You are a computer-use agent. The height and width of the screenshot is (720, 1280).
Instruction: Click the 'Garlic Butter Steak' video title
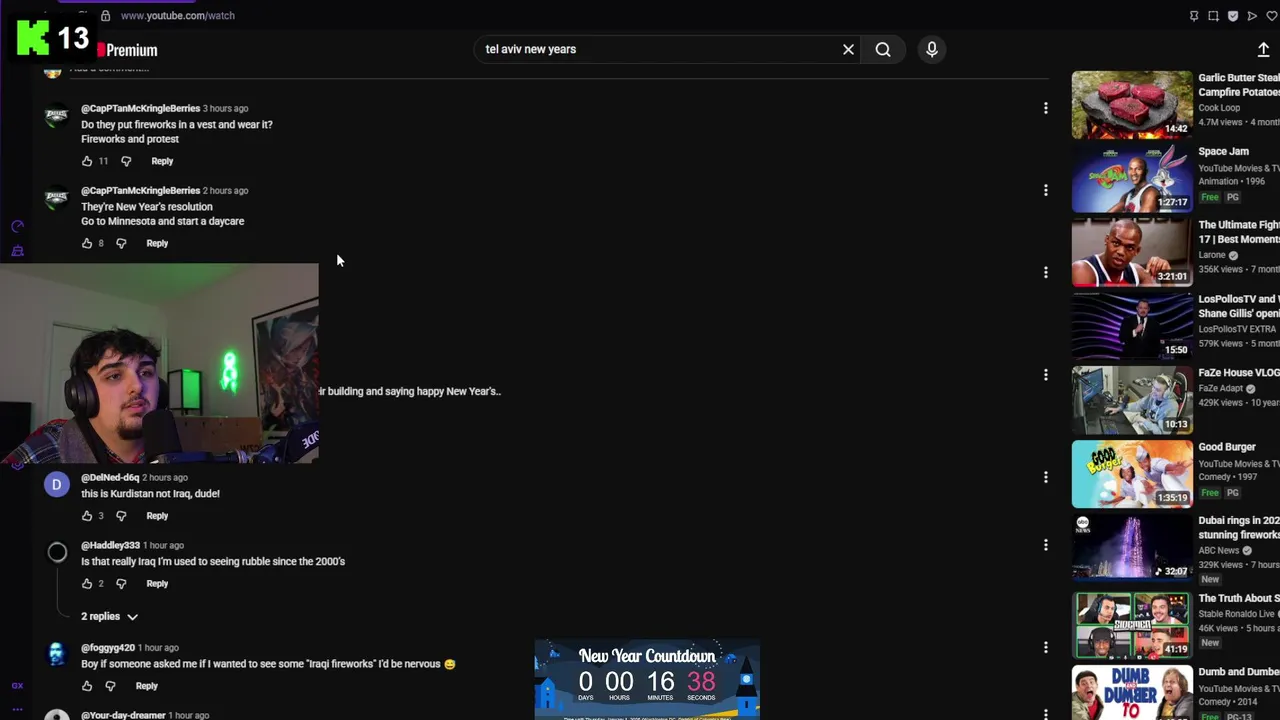pos(1239,84)
